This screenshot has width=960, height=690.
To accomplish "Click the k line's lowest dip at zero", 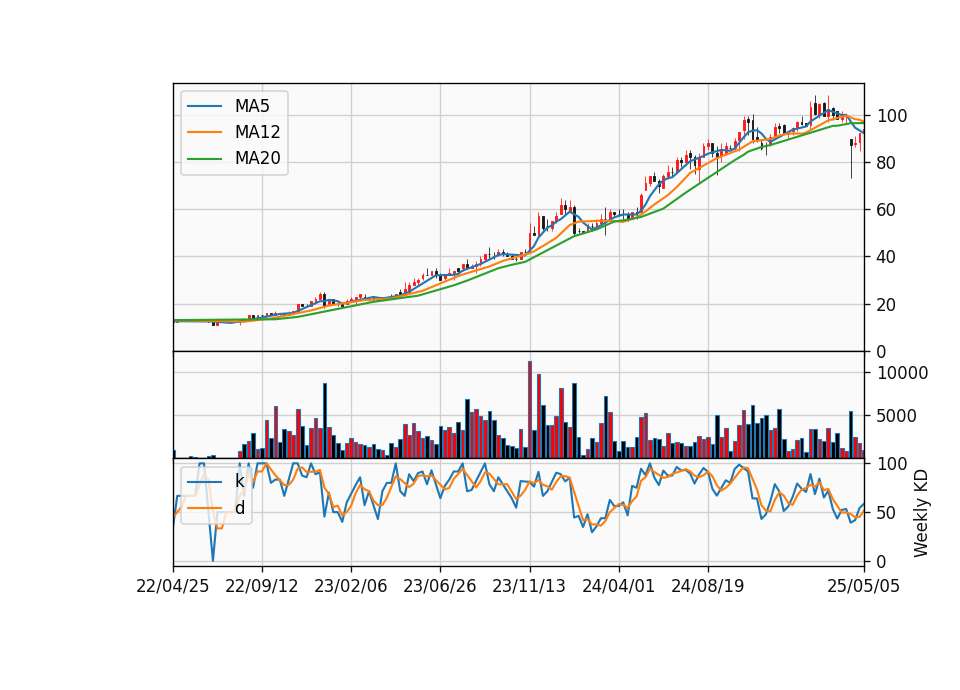I will click(x=213, y=558).
